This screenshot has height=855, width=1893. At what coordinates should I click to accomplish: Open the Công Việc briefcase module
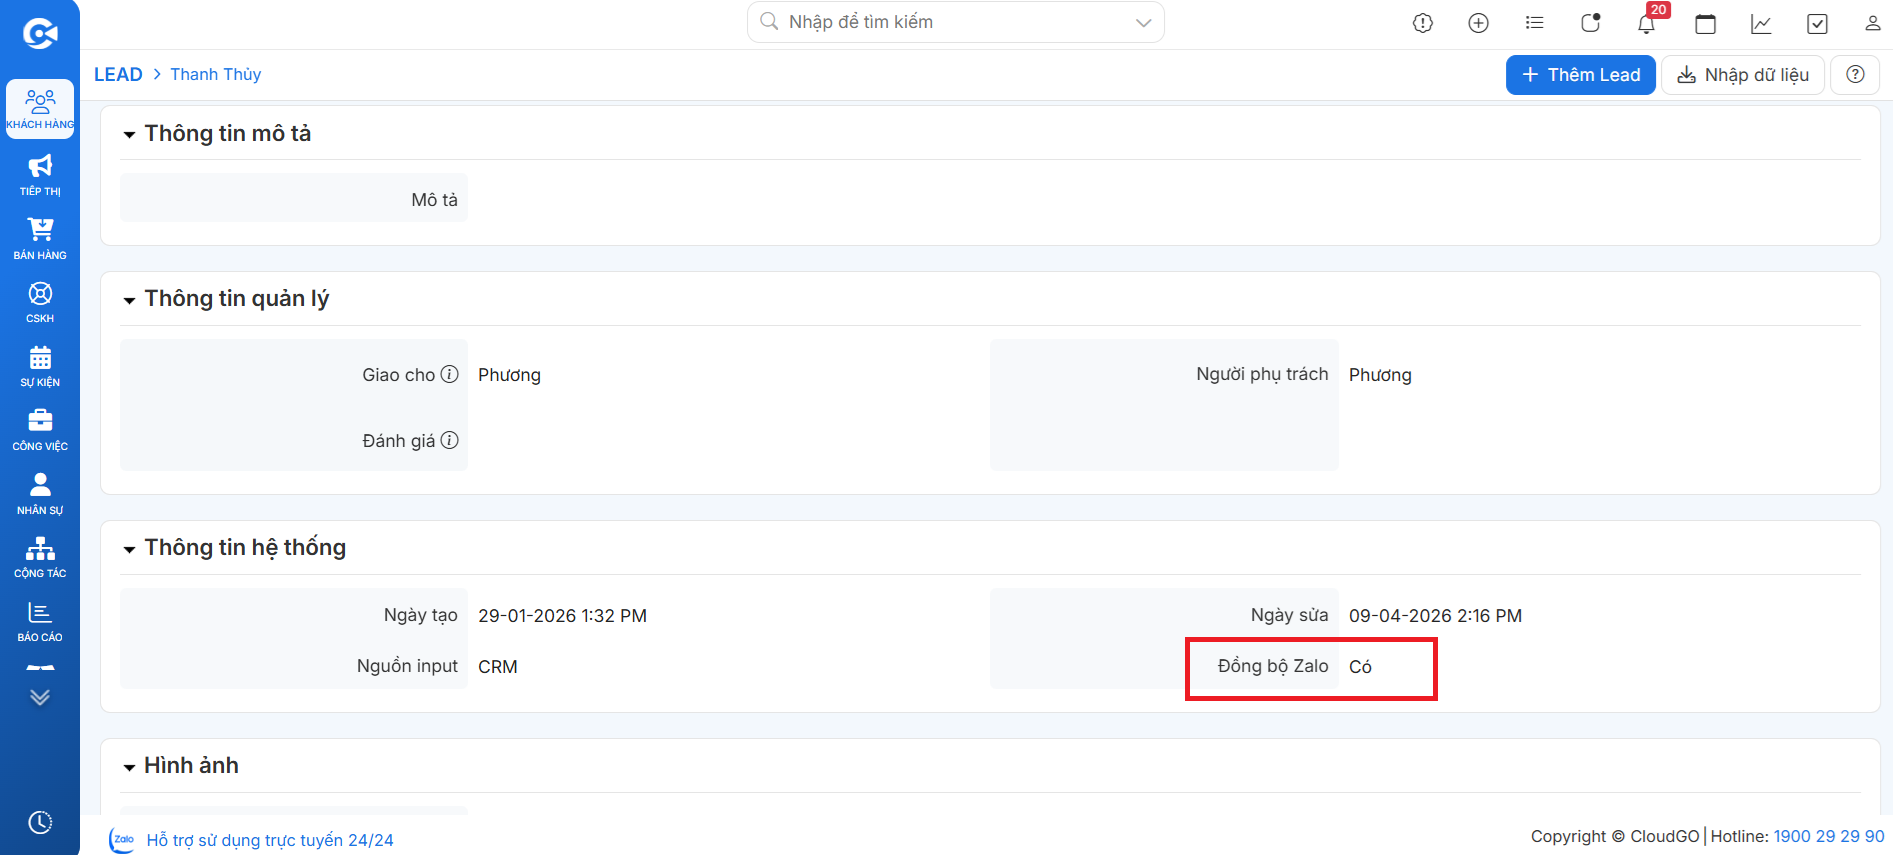point(40,430)
